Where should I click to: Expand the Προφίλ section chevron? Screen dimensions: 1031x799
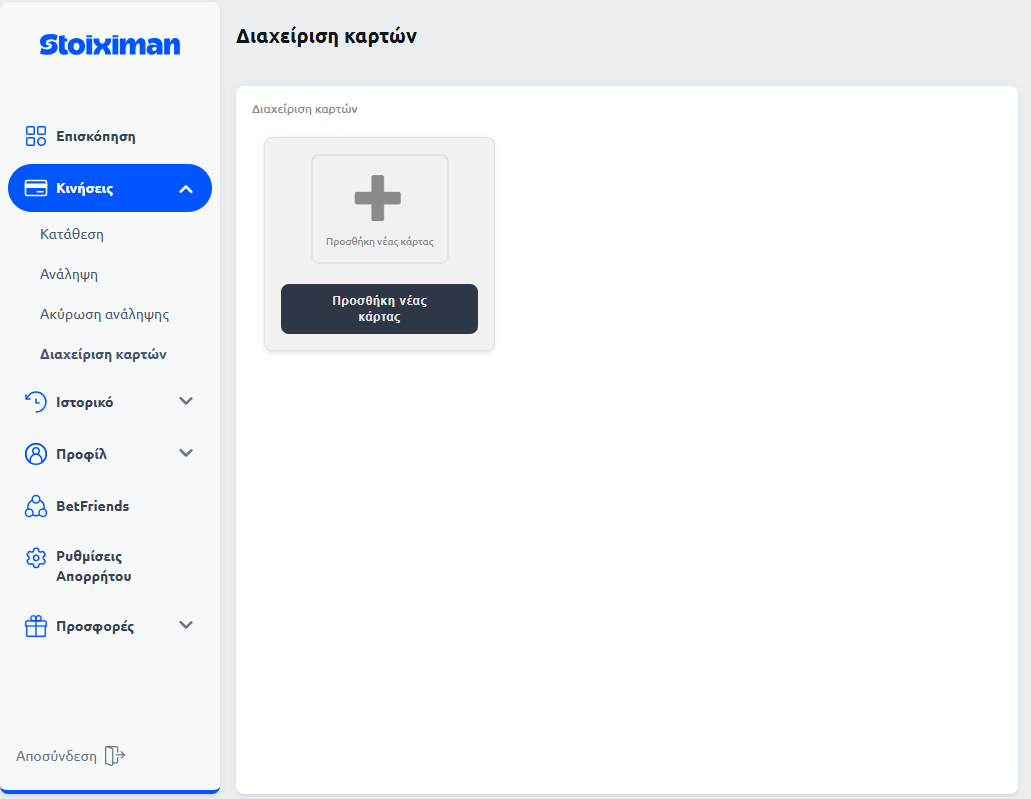click(x=186, y=453)
